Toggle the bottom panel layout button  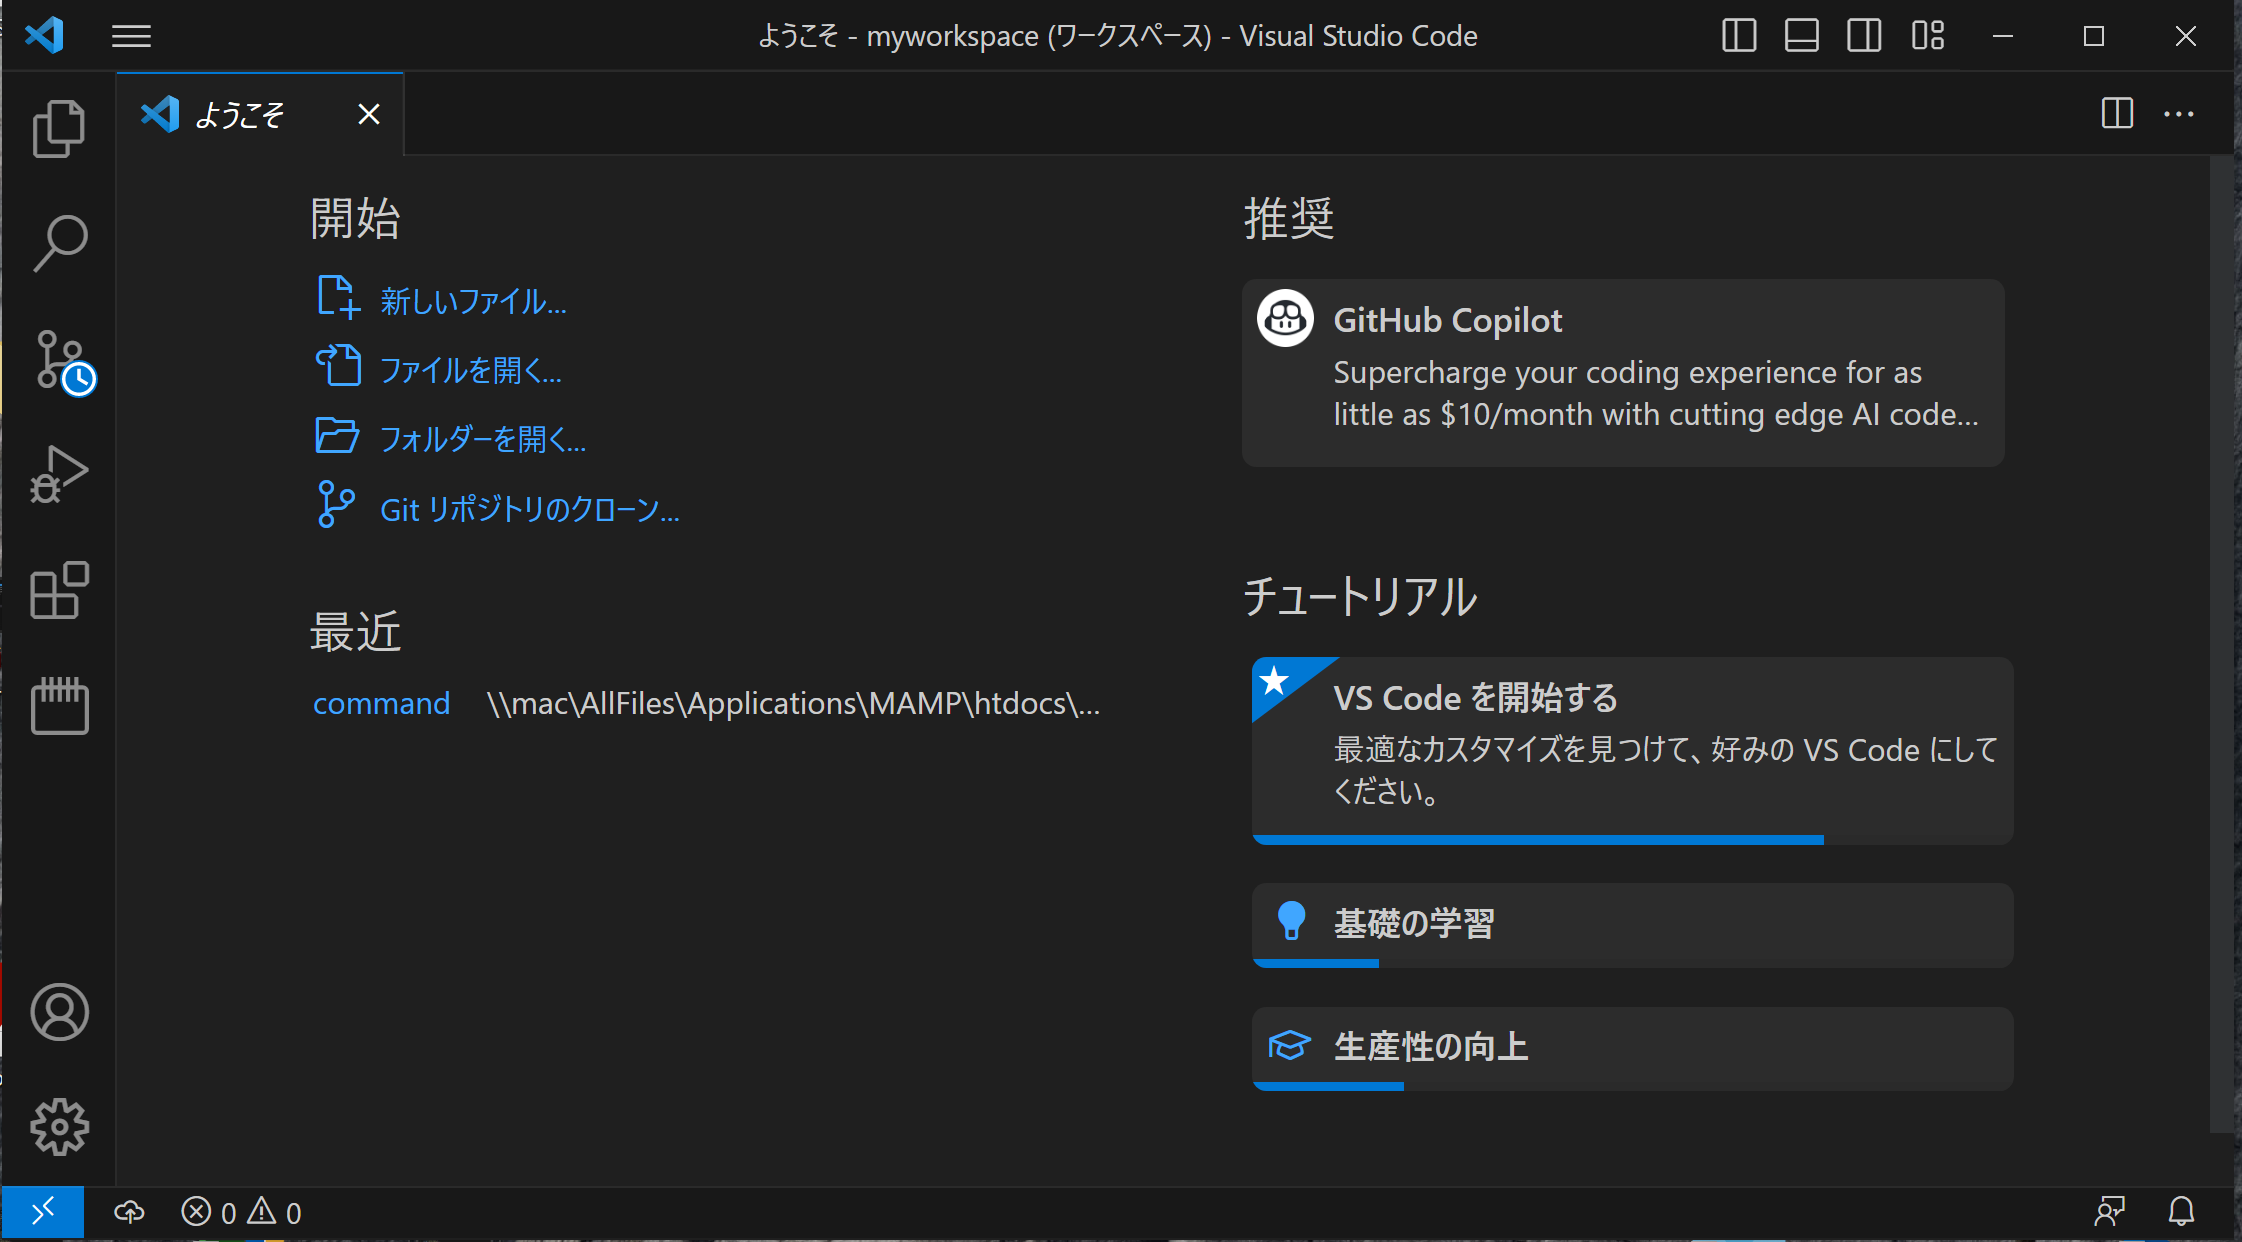[x=1801, y=36]
